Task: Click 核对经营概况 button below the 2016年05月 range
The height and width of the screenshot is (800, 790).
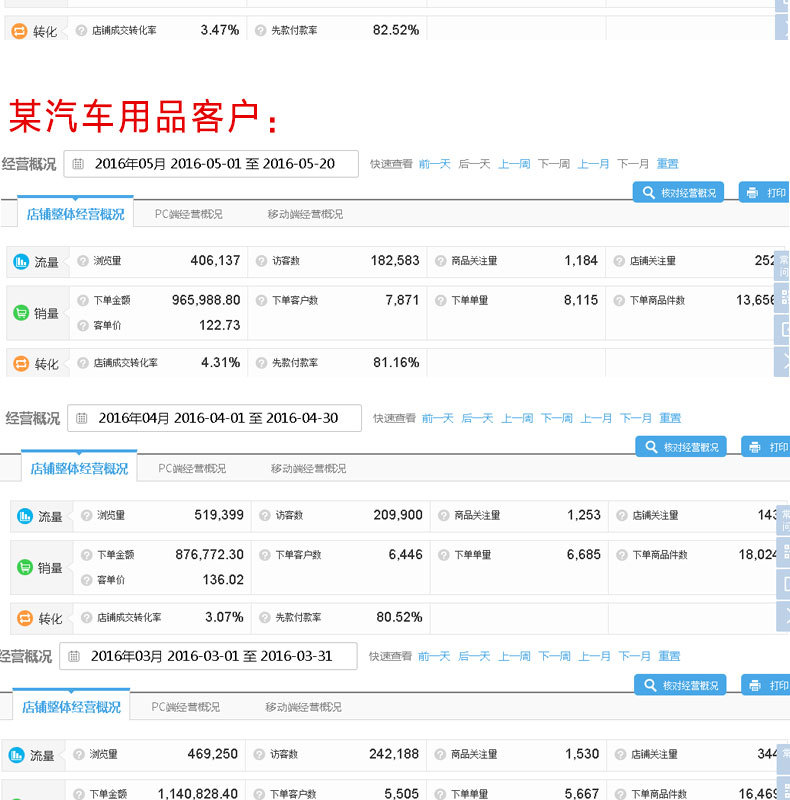Action: [678, 192]
